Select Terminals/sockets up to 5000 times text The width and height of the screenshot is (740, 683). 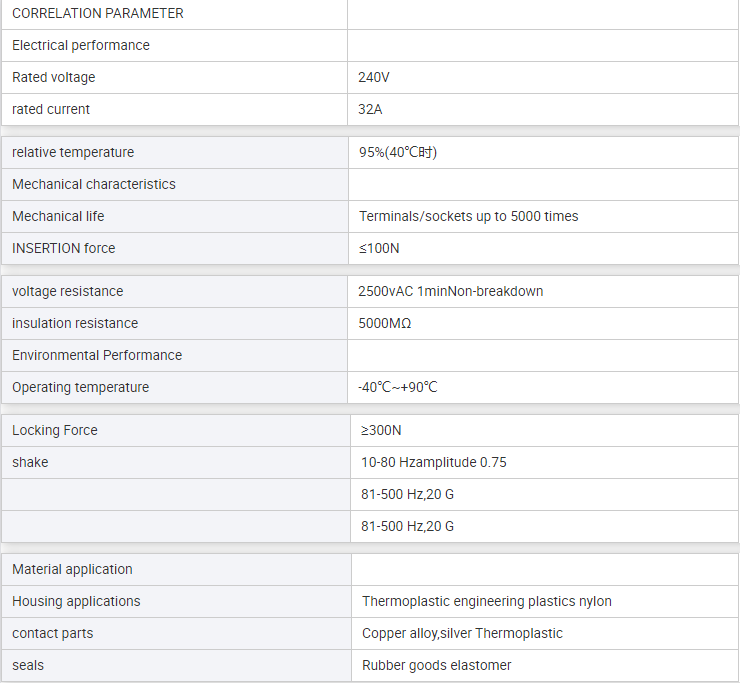coord(468,216)
